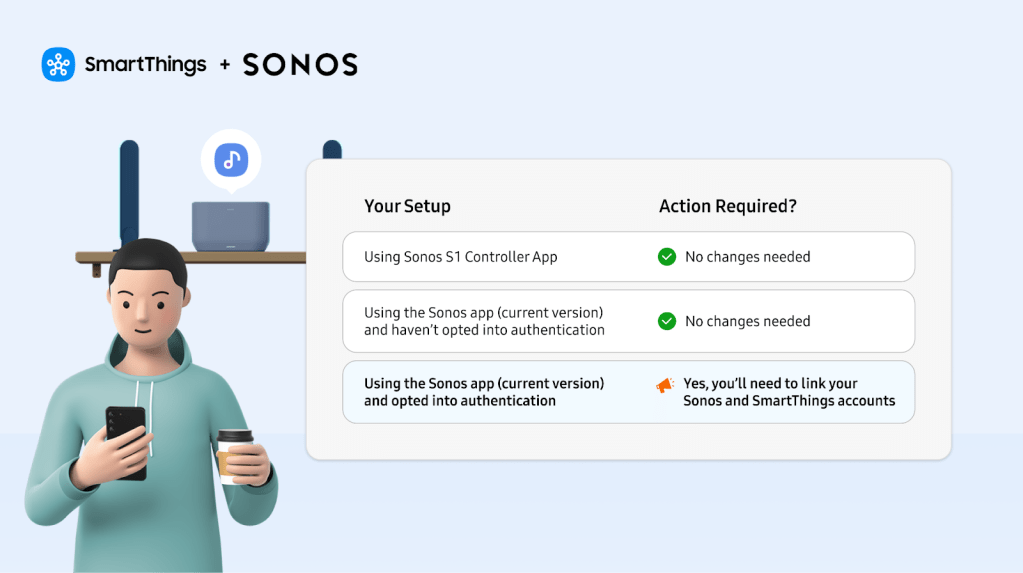Click the orange megaphone icon
This screenshot has width=1023, height=573.
(x=665, y=385)
